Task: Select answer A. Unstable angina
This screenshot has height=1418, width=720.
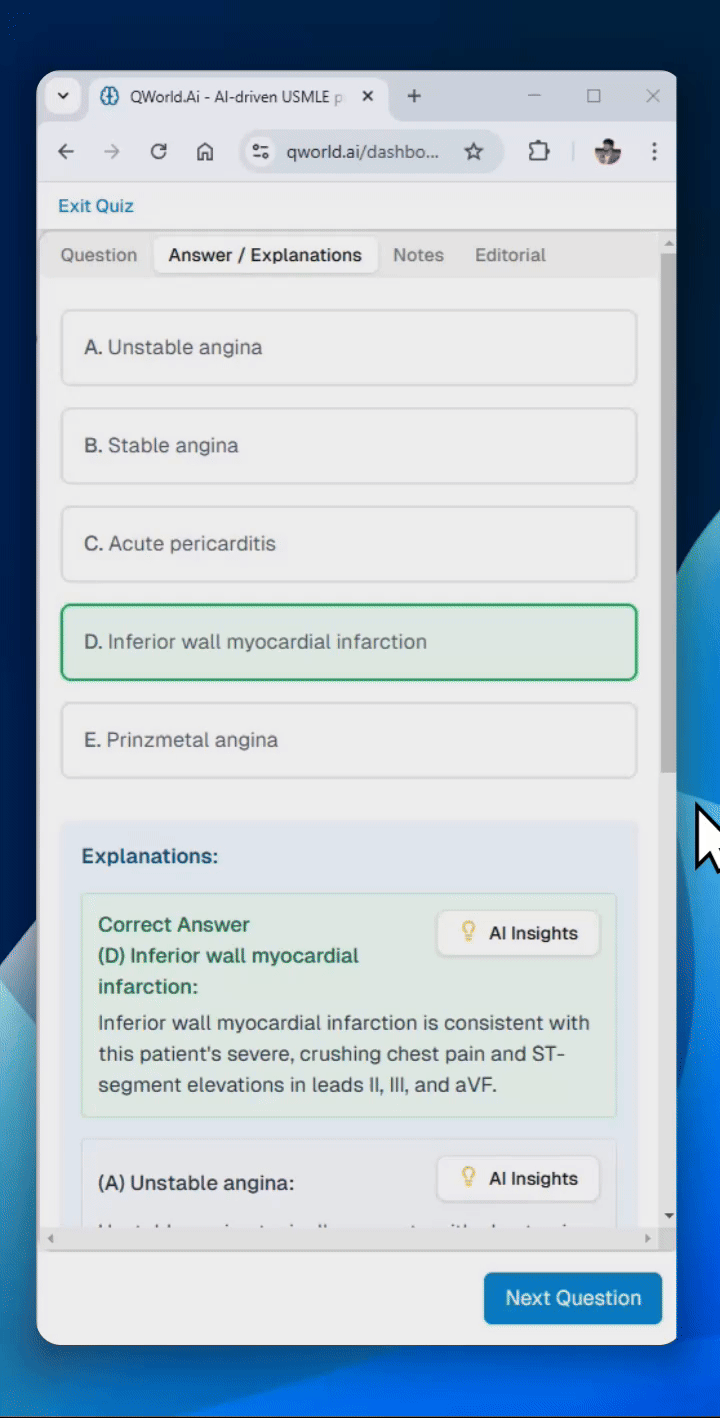Action: 349,348
